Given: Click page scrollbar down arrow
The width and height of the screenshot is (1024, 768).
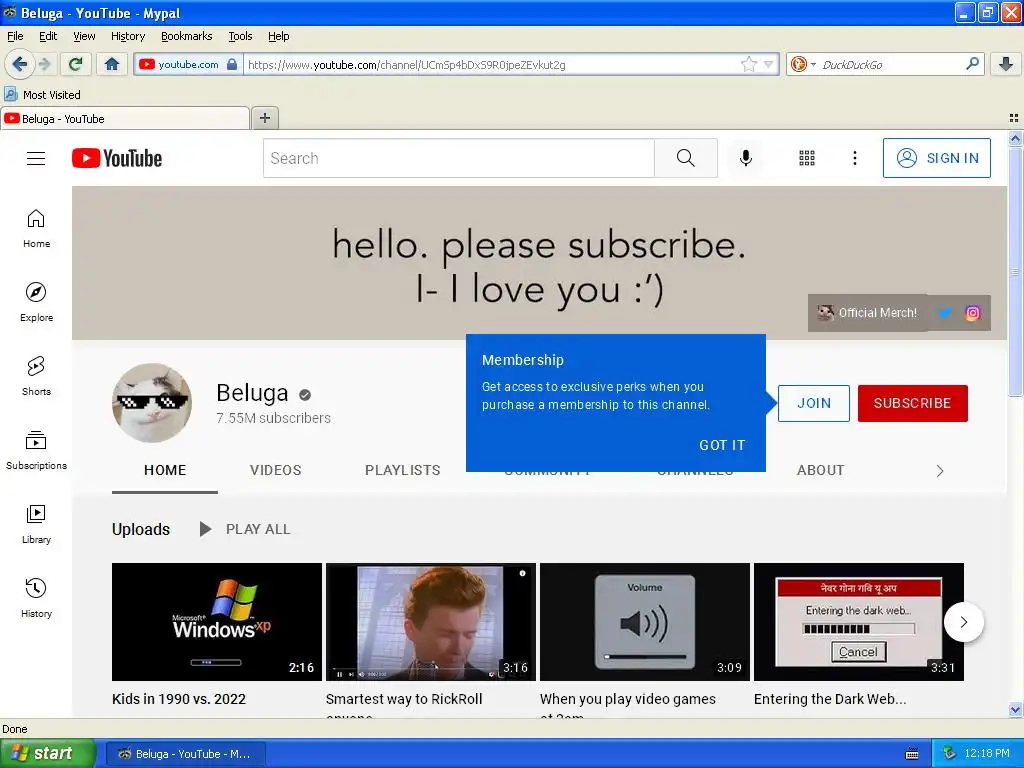Looking at the screenshot, I should (1015, 709).
